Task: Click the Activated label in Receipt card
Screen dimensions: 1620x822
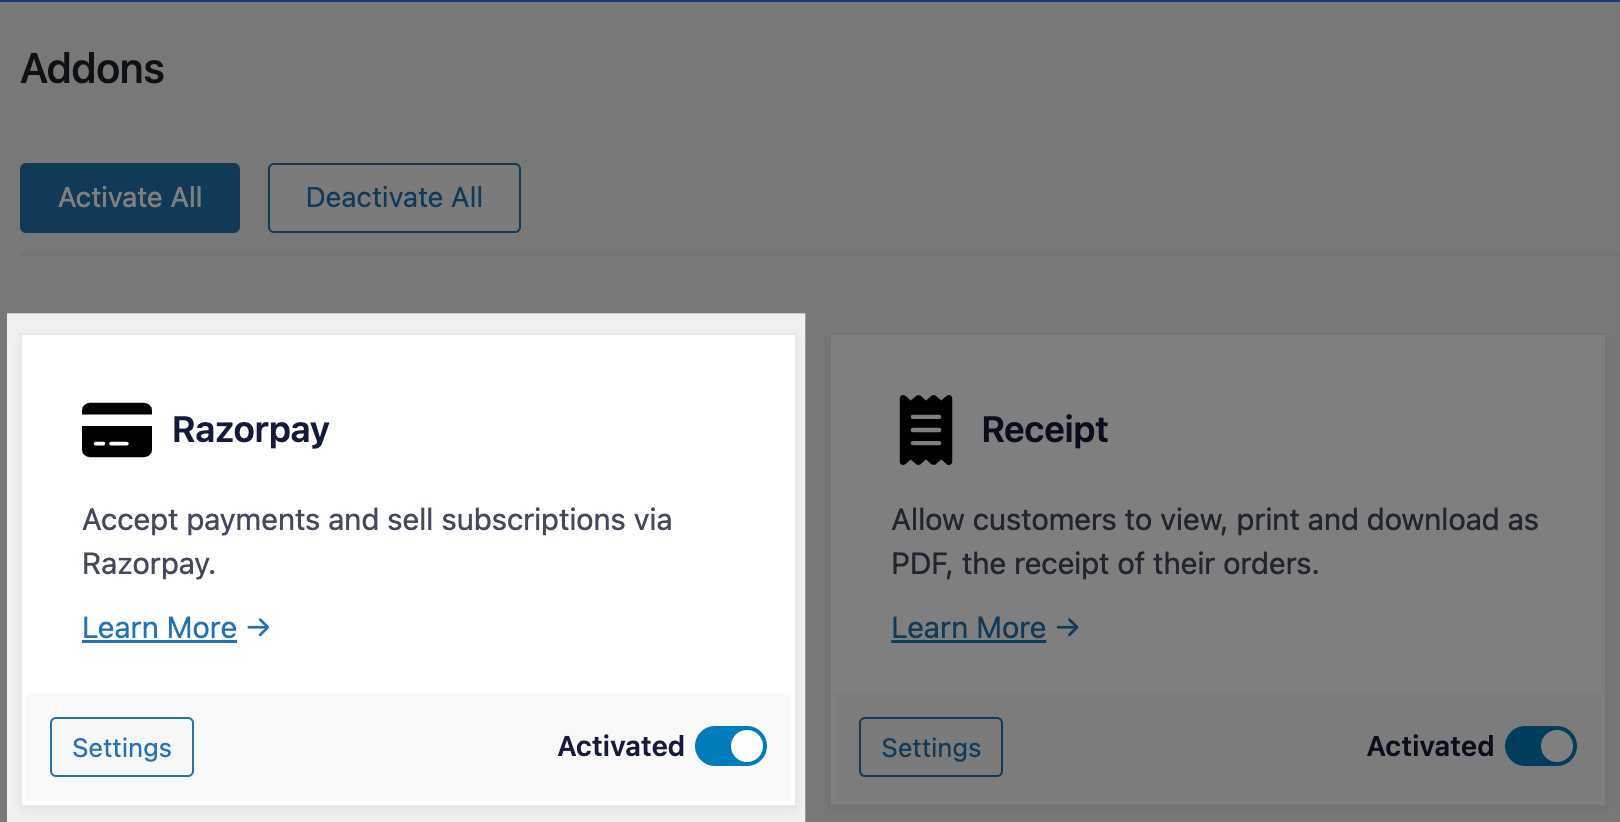Action: click(x=1430, y=746)
